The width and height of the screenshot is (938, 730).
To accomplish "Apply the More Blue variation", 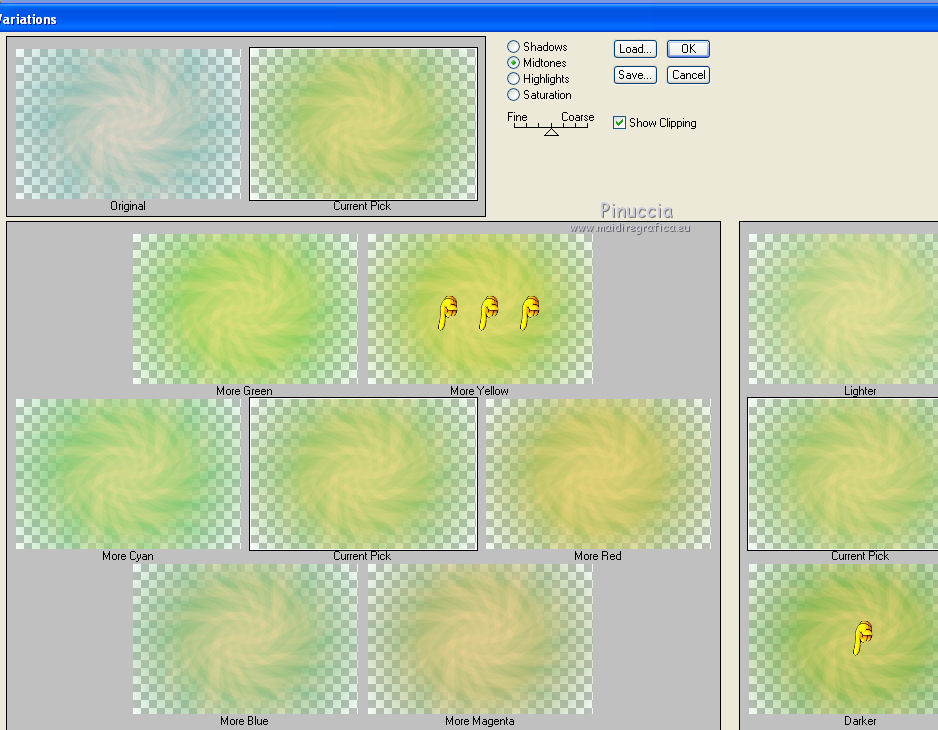I will 245,639.
